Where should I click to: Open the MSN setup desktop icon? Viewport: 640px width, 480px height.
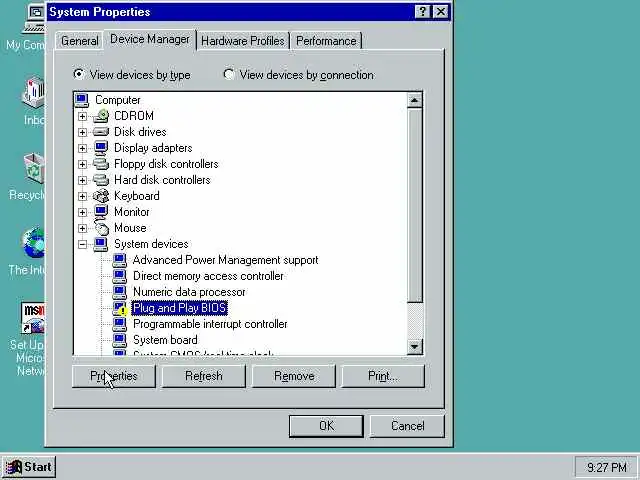[33, 318]
